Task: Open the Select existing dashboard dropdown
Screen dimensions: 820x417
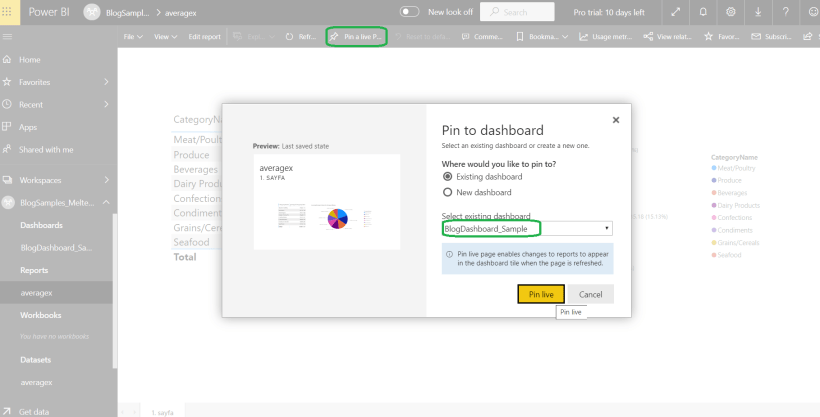Action: tap(527, 229)
